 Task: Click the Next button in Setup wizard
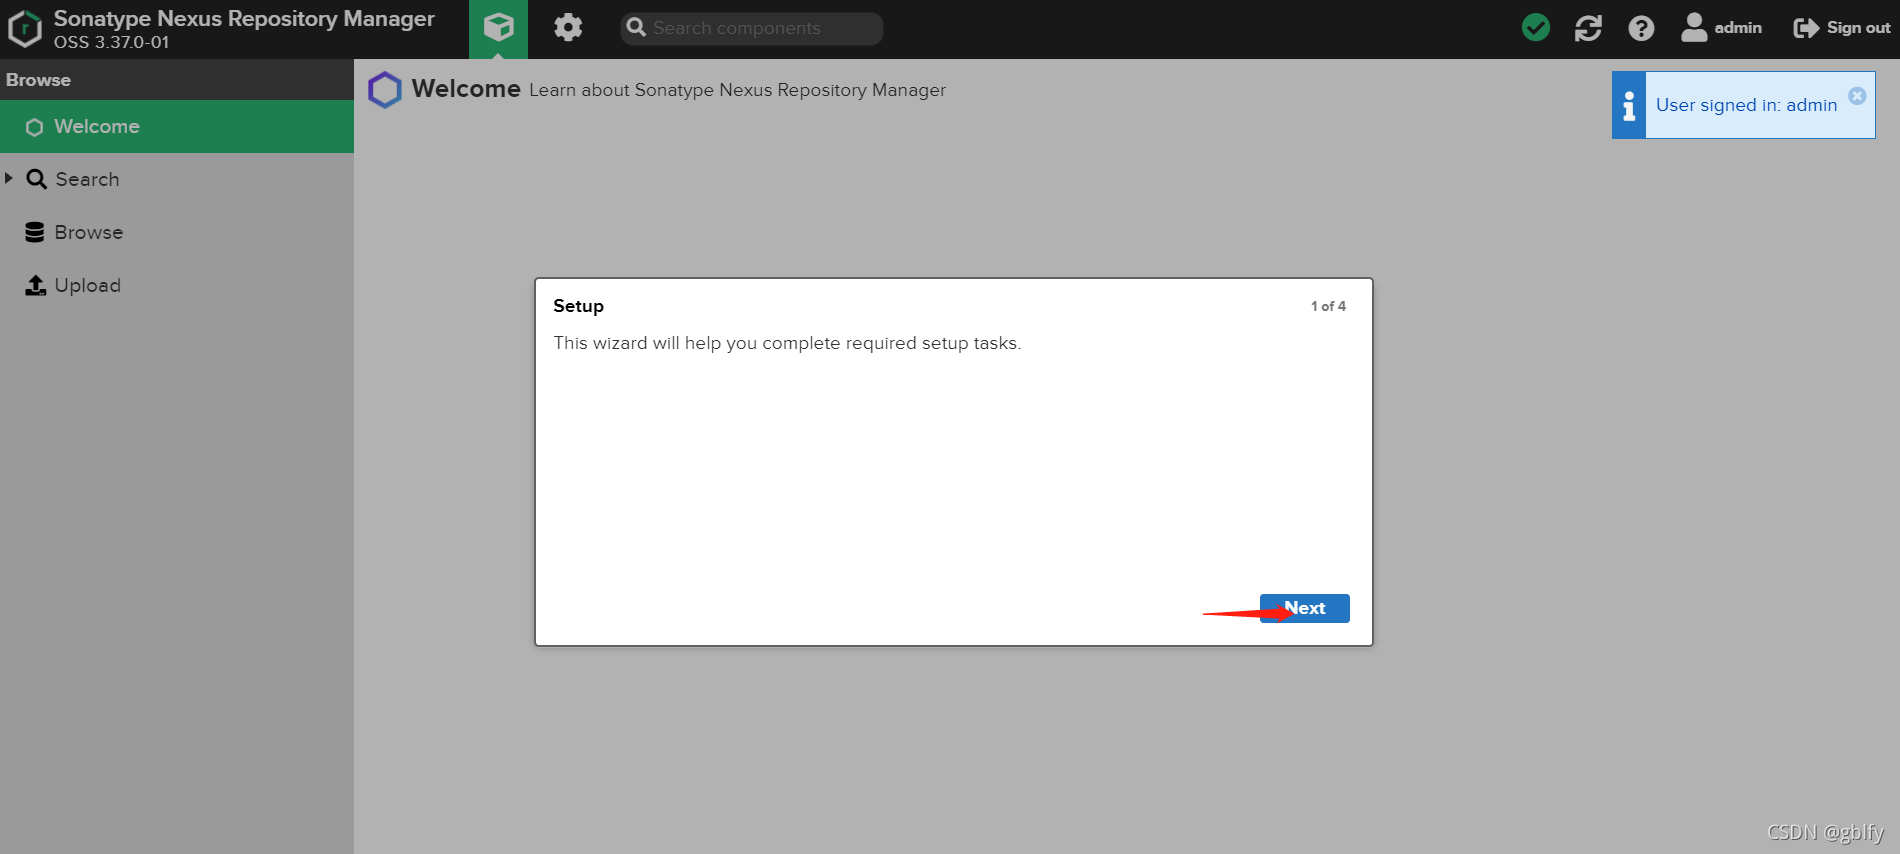pyautogui.click(x=1304, y=608)
